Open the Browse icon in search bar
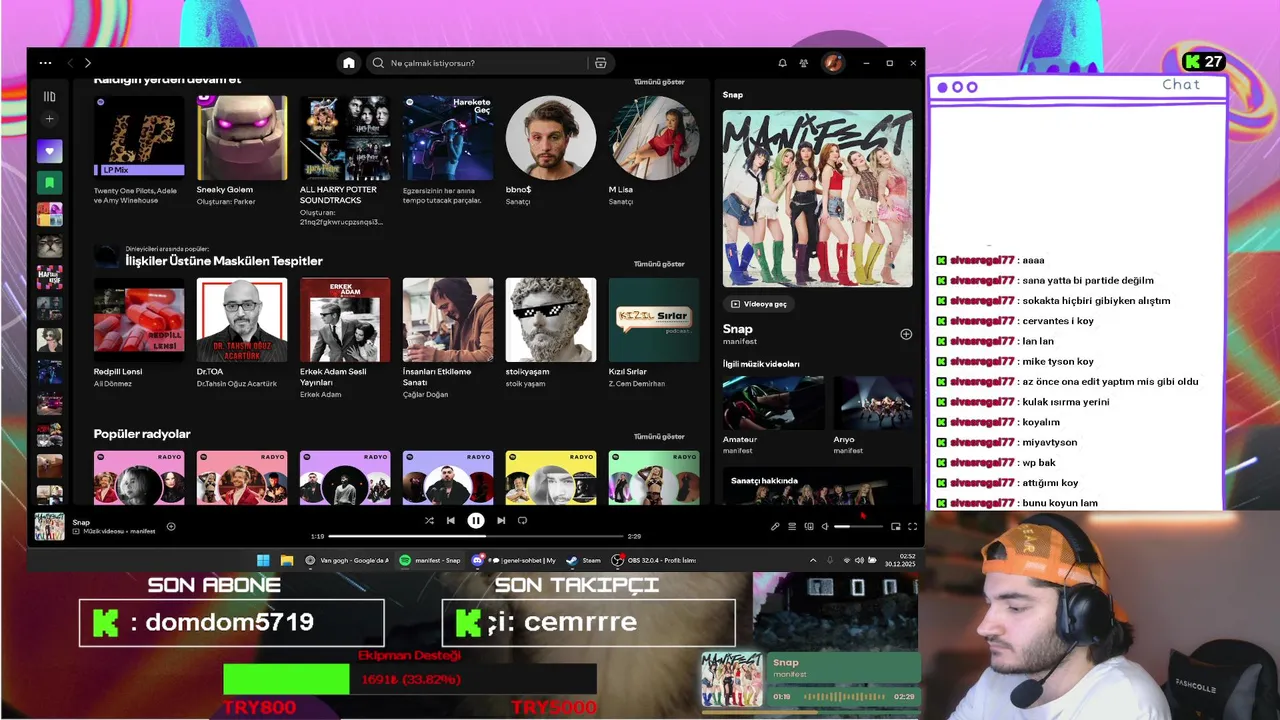Image resolution: width=1280 pixels, height=720 pixels. click(x=600, y=63)
